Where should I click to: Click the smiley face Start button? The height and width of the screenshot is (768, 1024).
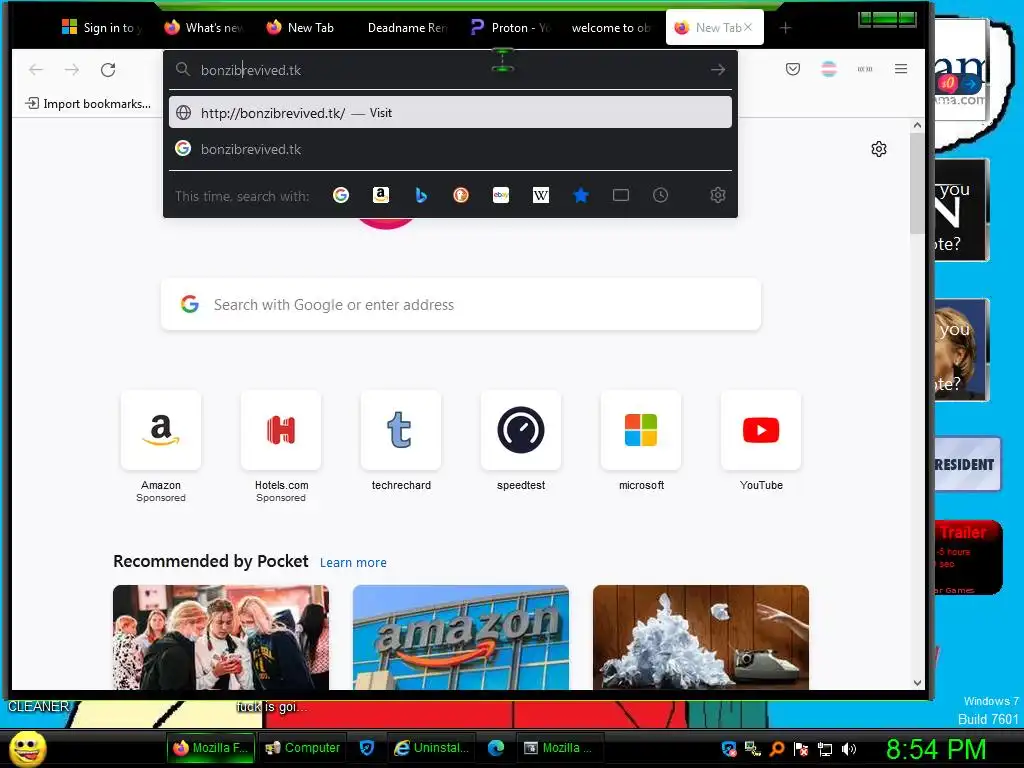(27, 748)
